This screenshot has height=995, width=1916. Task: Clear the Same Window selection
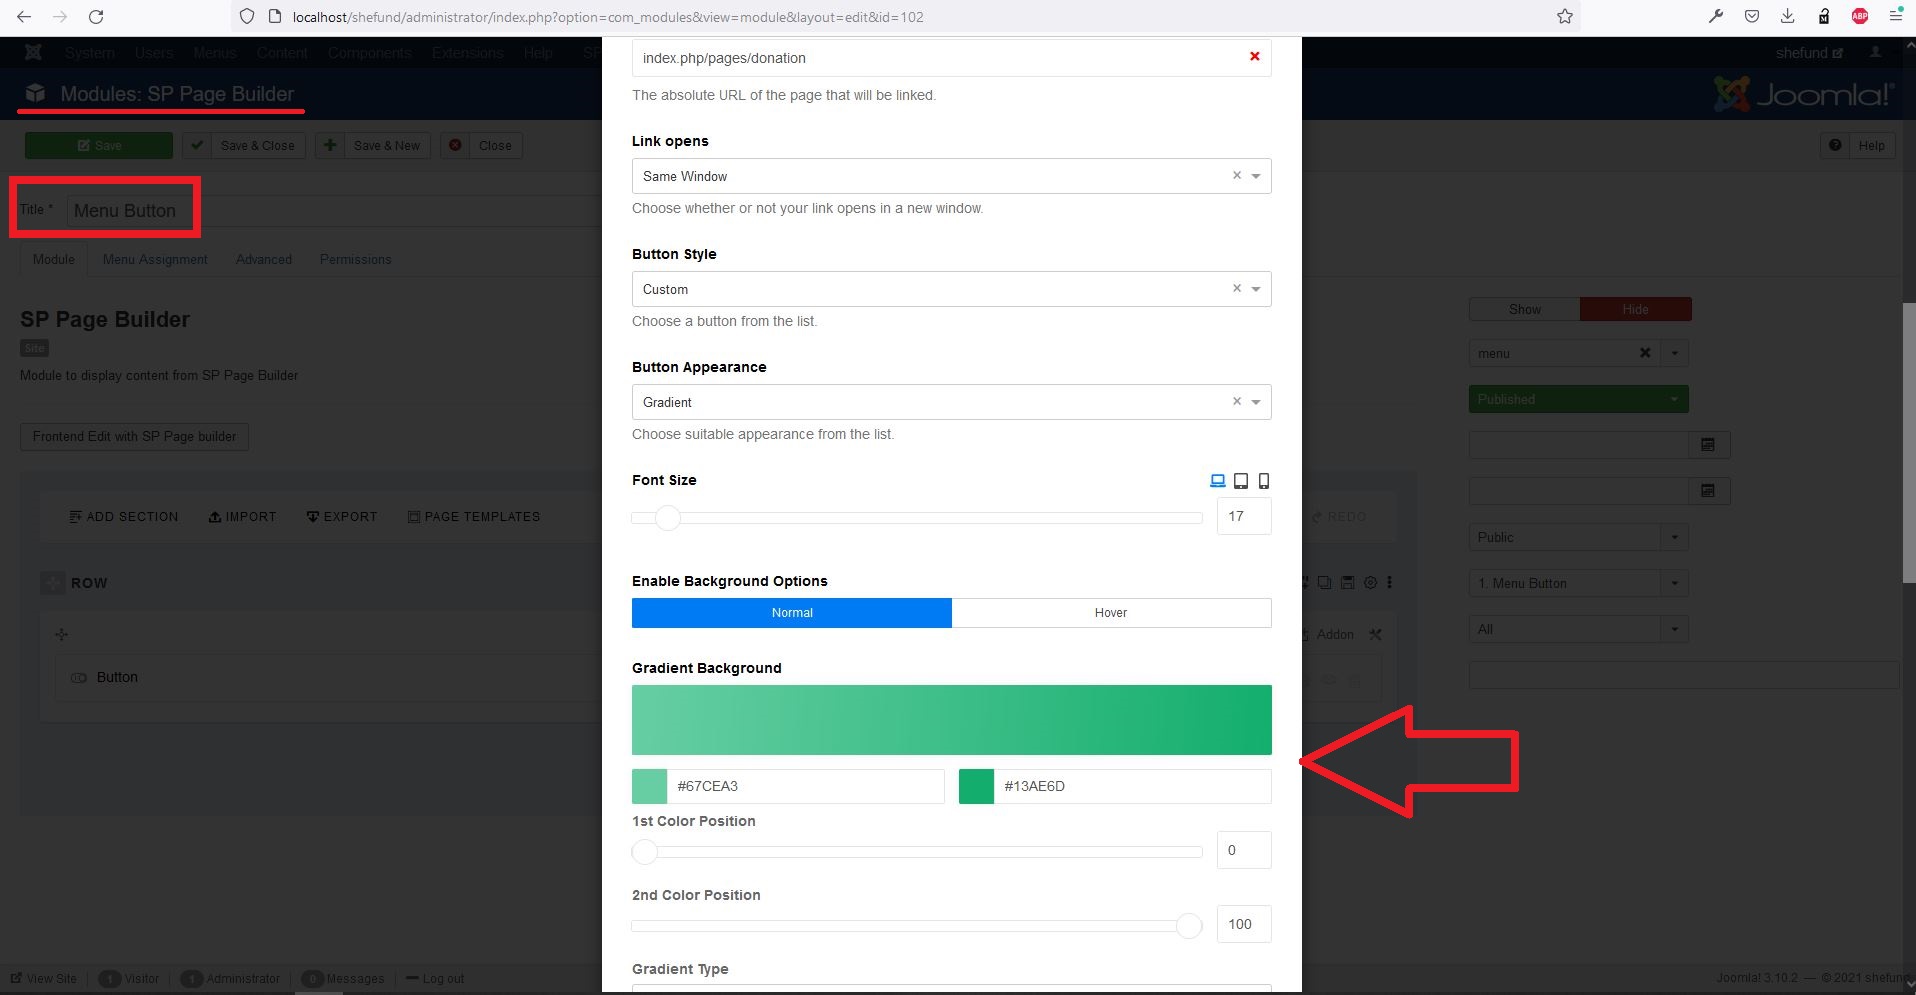(1237, 176)
